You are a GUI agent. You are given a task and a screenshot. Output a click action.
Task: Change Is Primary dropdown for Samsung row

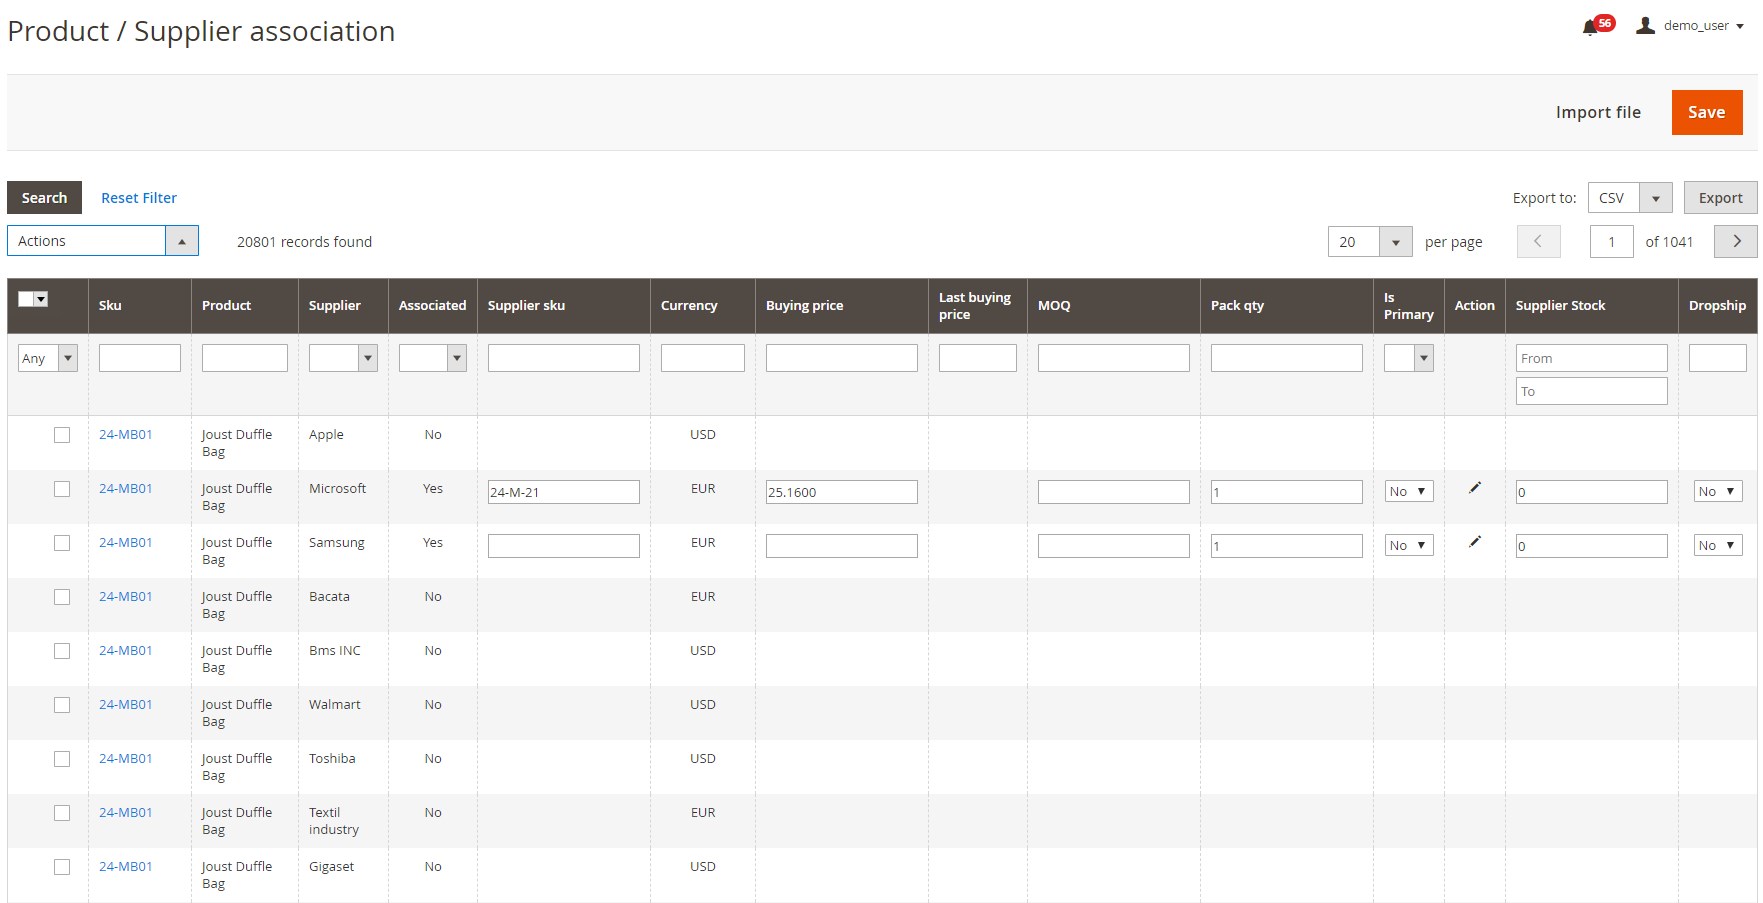pyautogui.click(x=1409, y=545)
